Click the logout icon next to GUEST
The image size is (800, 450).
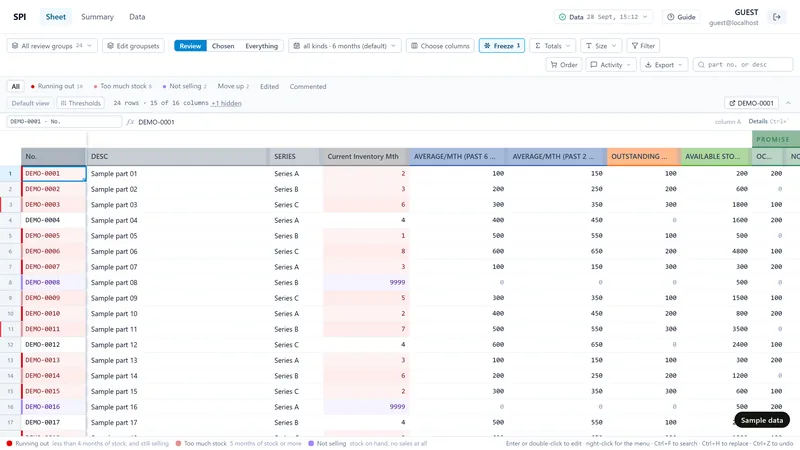(777, 17)
